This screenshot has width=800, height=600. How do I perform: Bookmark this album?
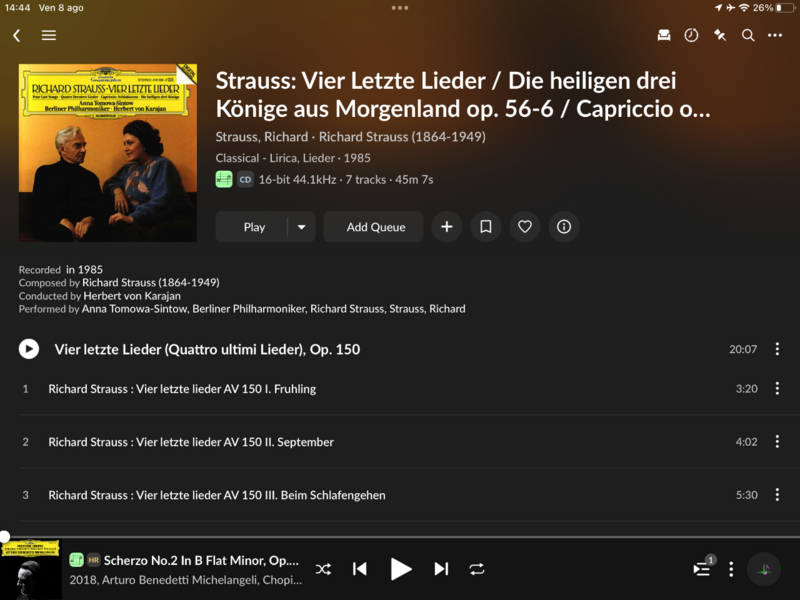[x=486, y=227]
